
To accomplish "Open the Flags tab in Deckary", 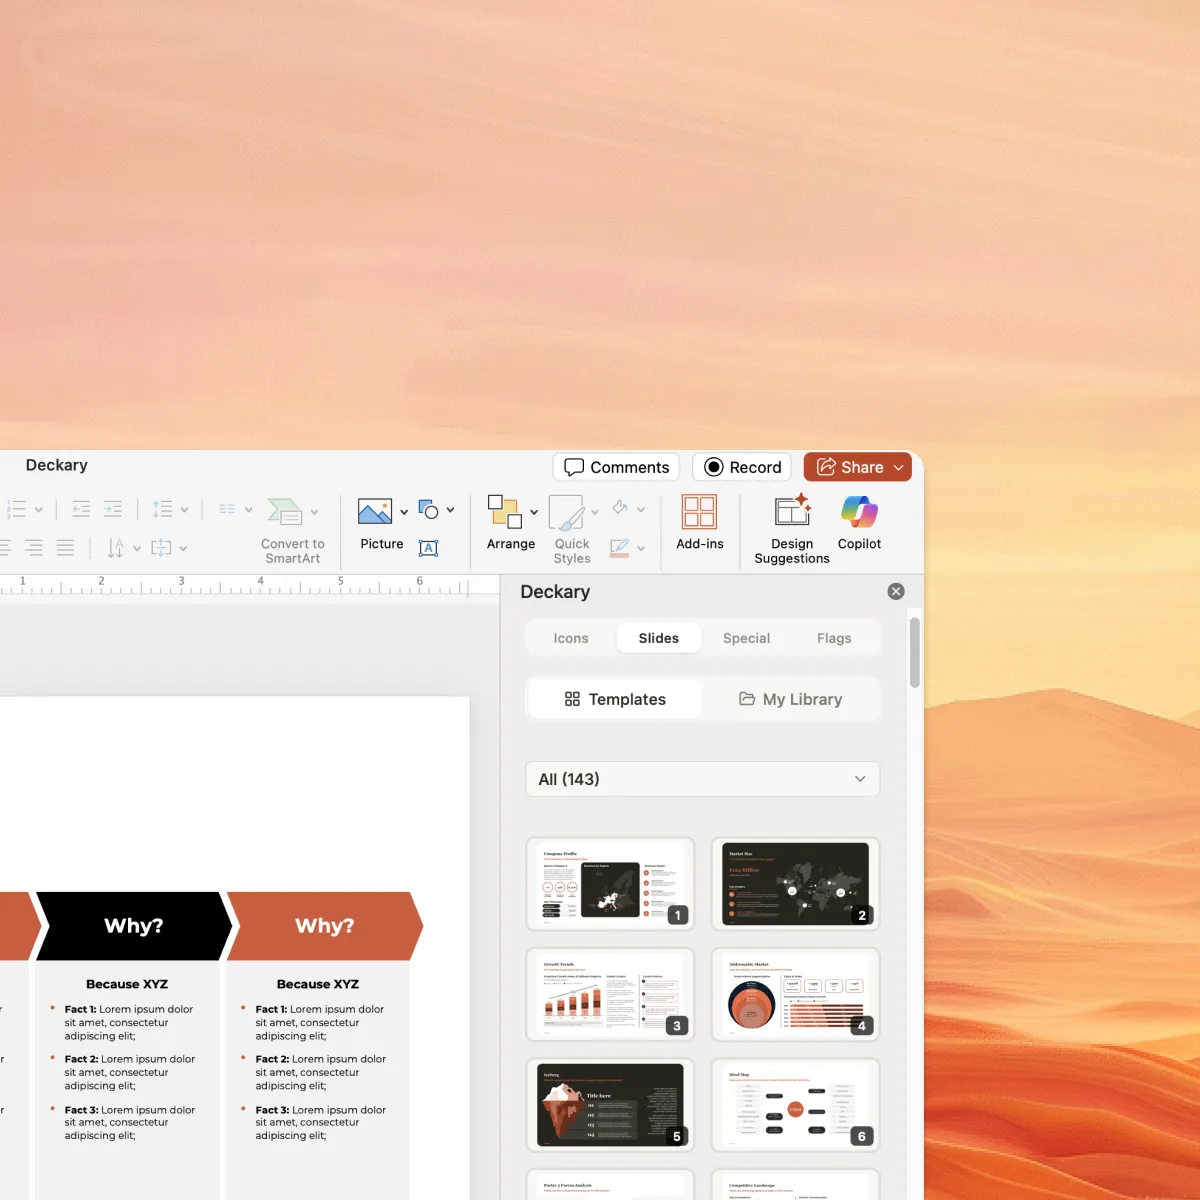I will click(x=834, y=637).
